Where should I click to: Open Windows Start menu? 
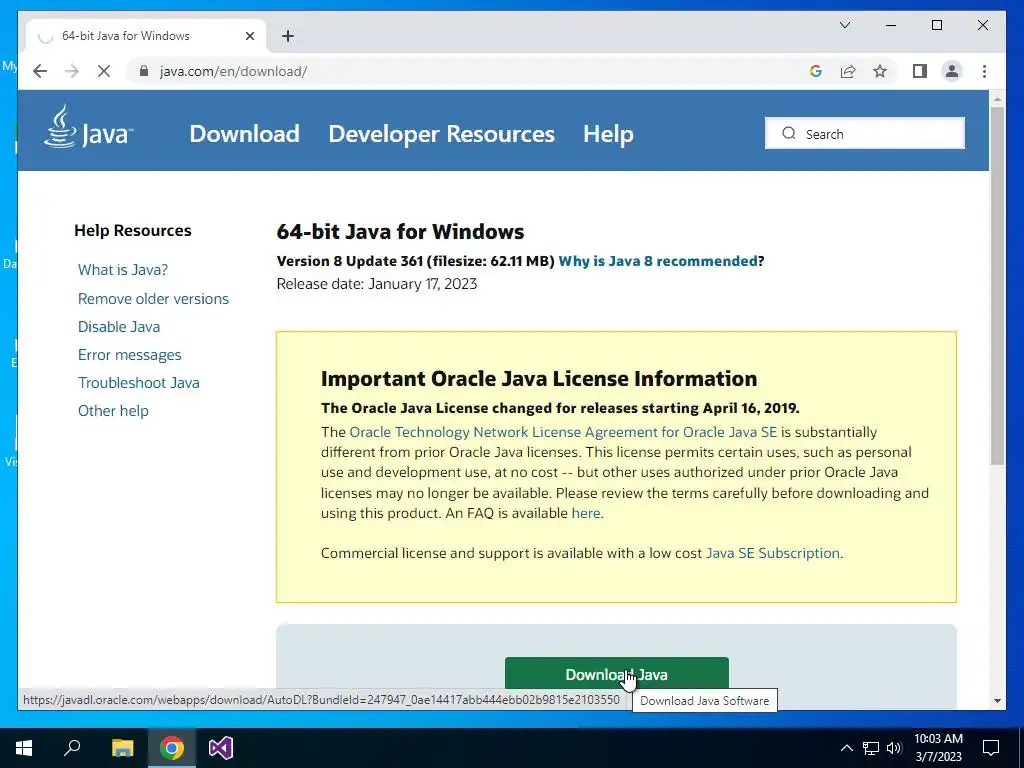pyautogui.click(x=24, y=748)
